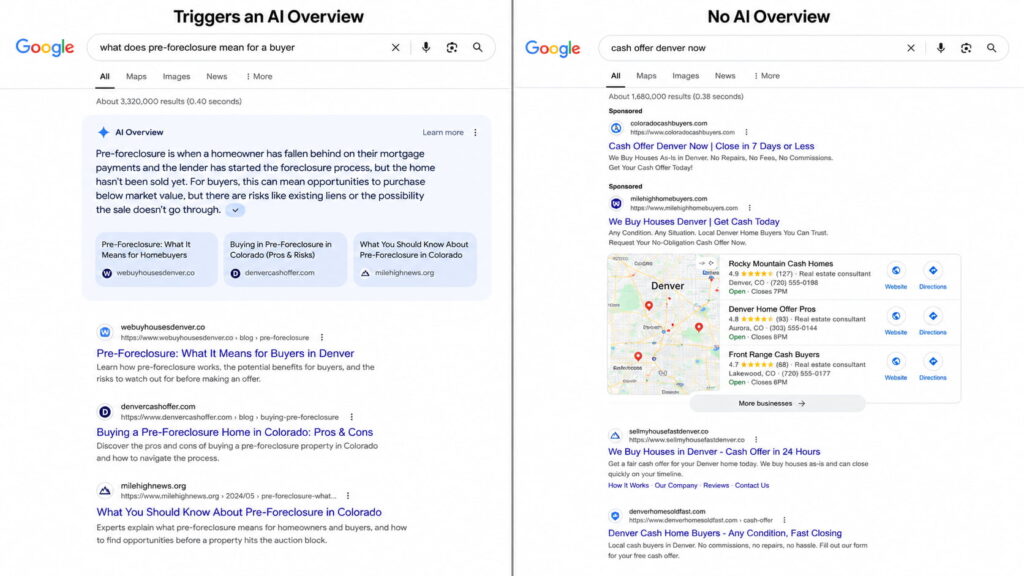This screenshot has height=576, width=1024.
Task: Click Contact Us sitelink
Action: pyautogui.click(x=752, y=486)
